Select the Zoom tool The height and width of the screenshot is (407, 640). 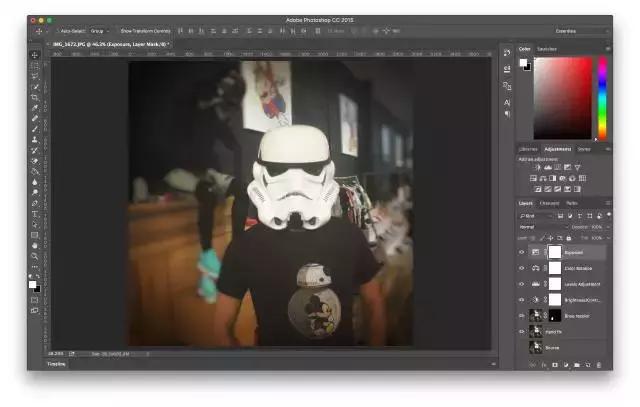point(35,256)
